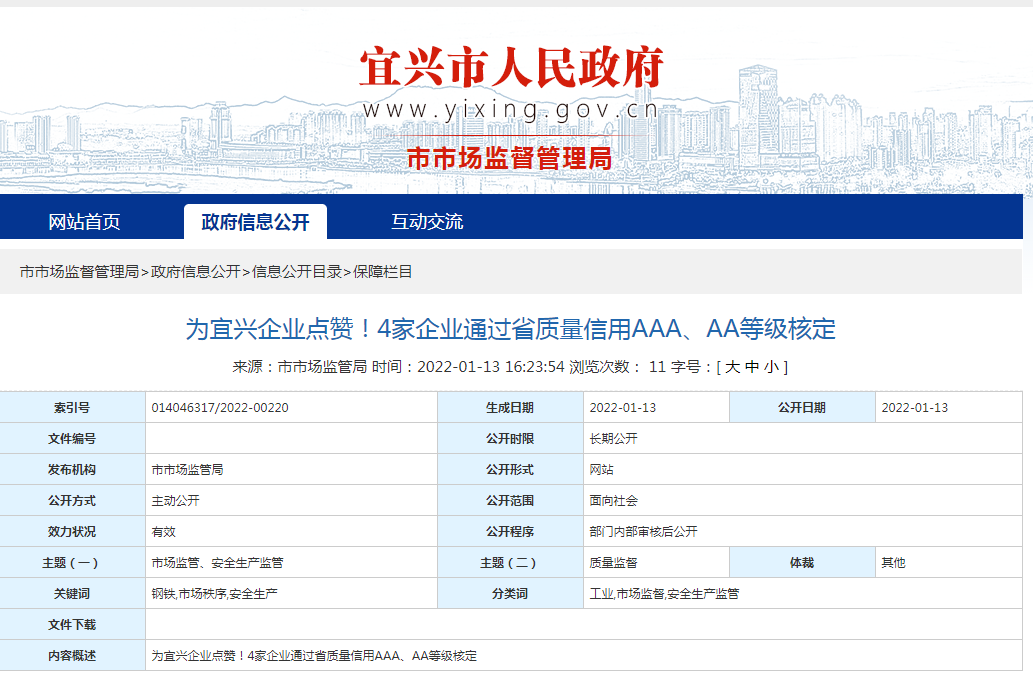This screenshot has height=682, width=1033.
Task: Click the publish time 2022-01-13 16:23:54
Action: click(491, 367)
